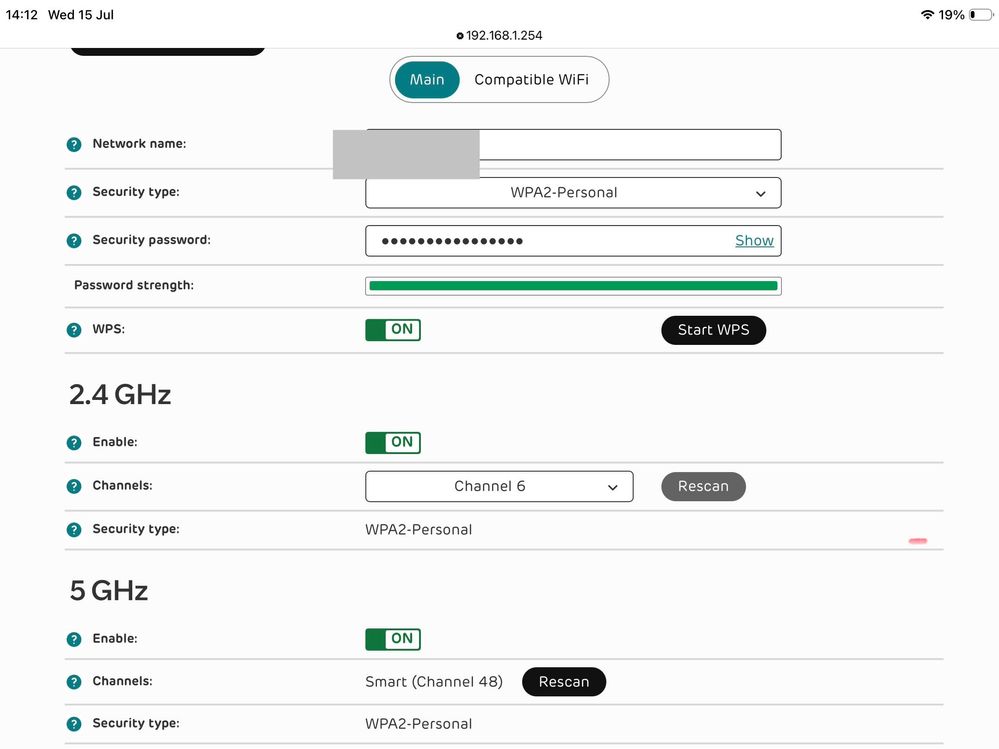Toggle the WPS switch off
This screenshot has height=749, width=999.
393,330
